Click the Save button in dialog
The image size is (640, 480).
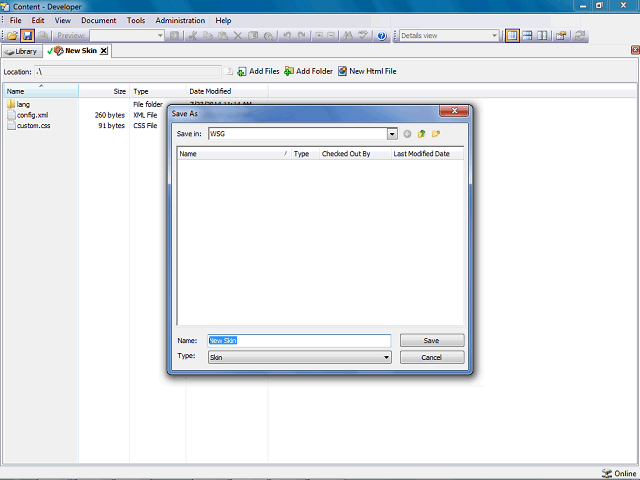(432, 340)
